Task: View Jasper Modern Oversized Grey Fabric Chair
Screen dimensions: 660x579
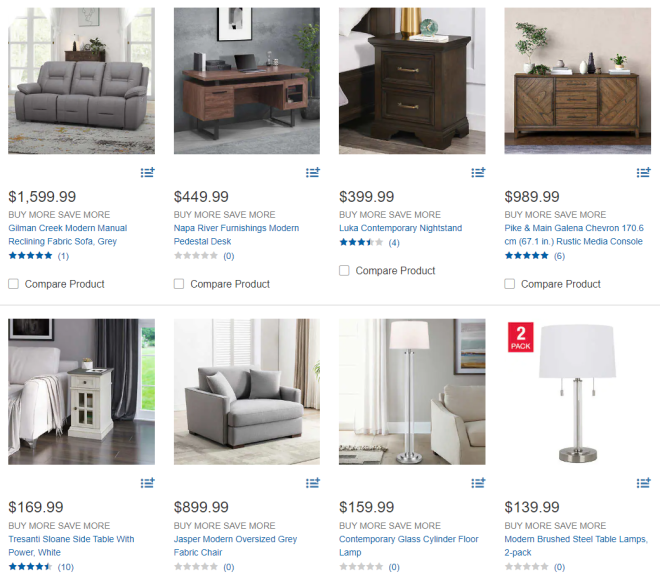Action: (235, 546)
